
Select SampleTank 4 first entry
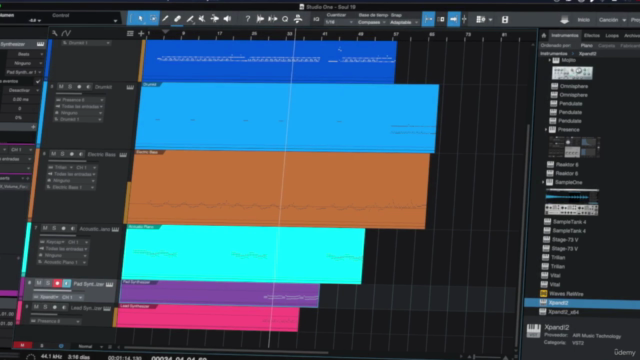(x=569, y=222)
